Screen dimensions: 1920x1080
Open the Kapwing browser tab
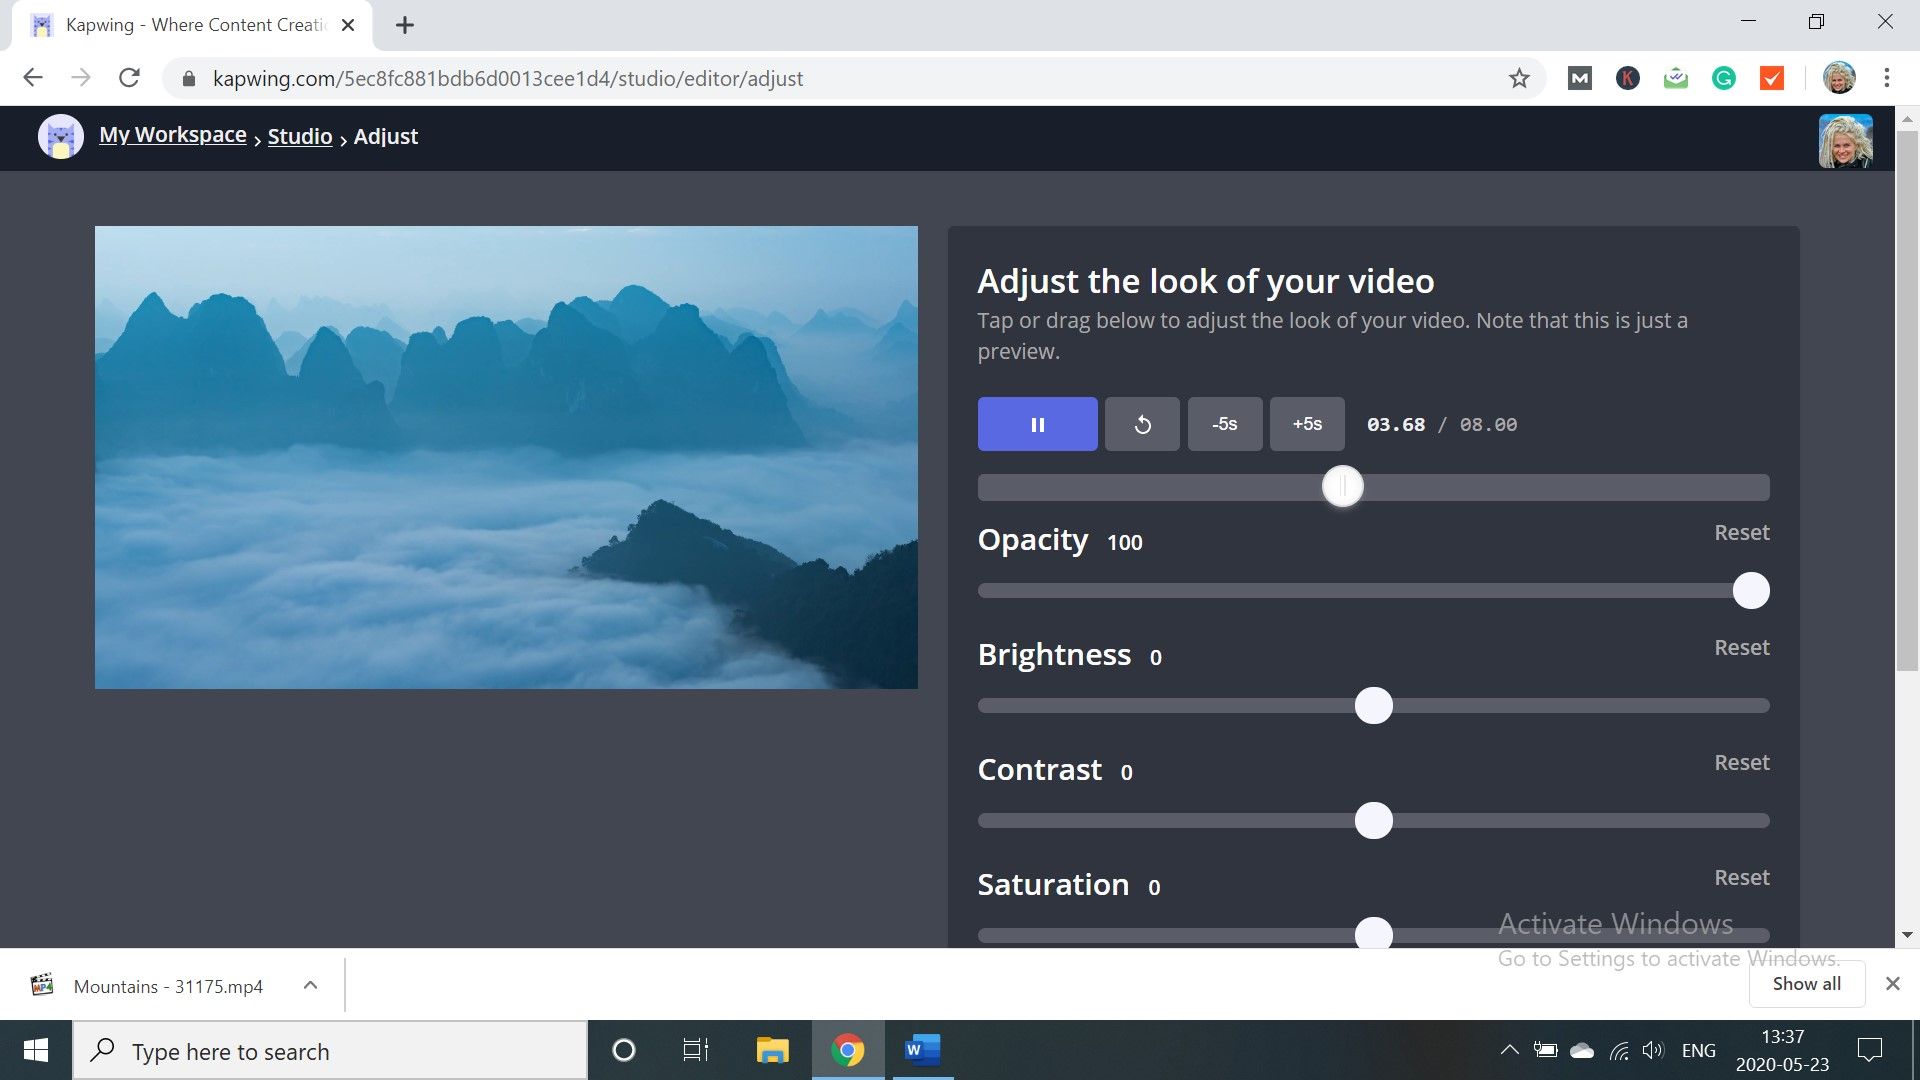[190, 25]
